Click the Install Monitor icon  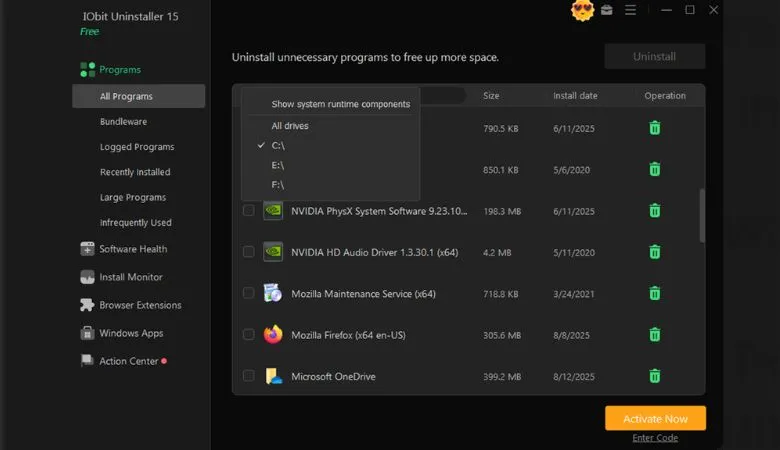click(x=87, y=277)
